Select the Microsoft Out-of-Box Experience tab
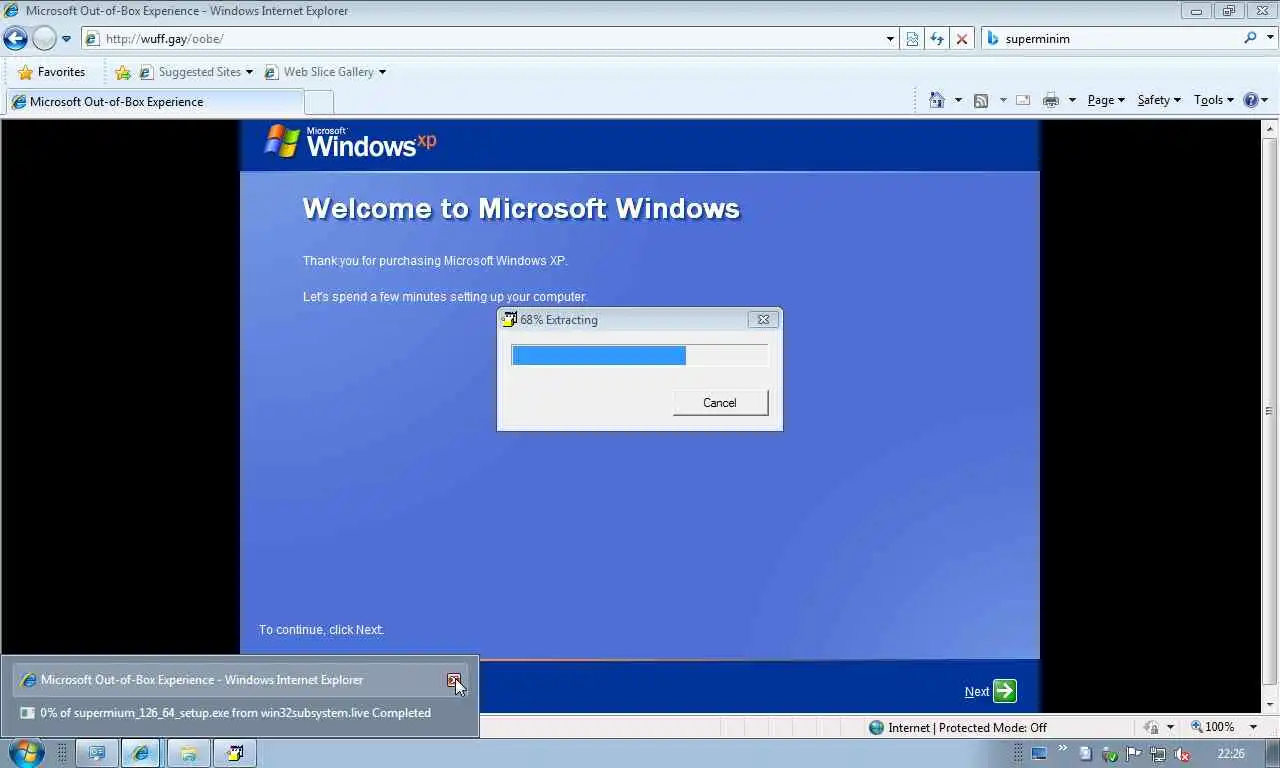 tap(155, 102)
